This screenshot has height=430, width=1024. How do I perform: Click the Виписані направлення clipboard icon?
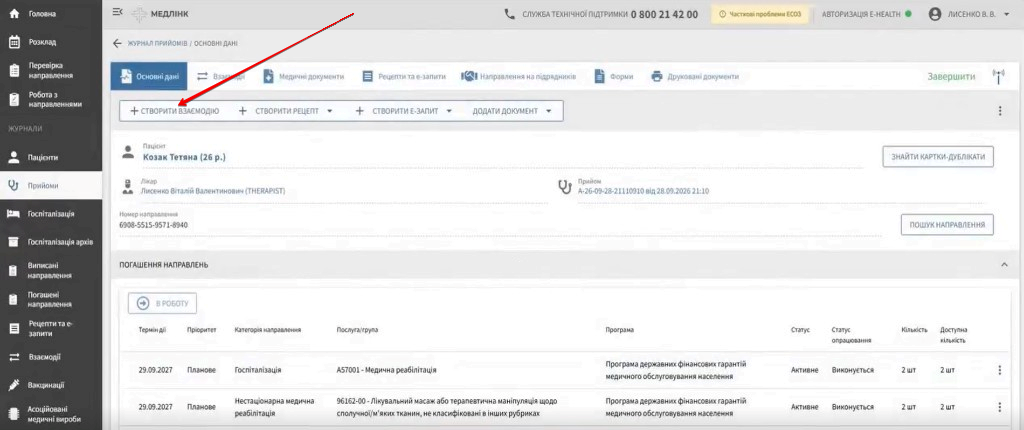click(13, 271)
